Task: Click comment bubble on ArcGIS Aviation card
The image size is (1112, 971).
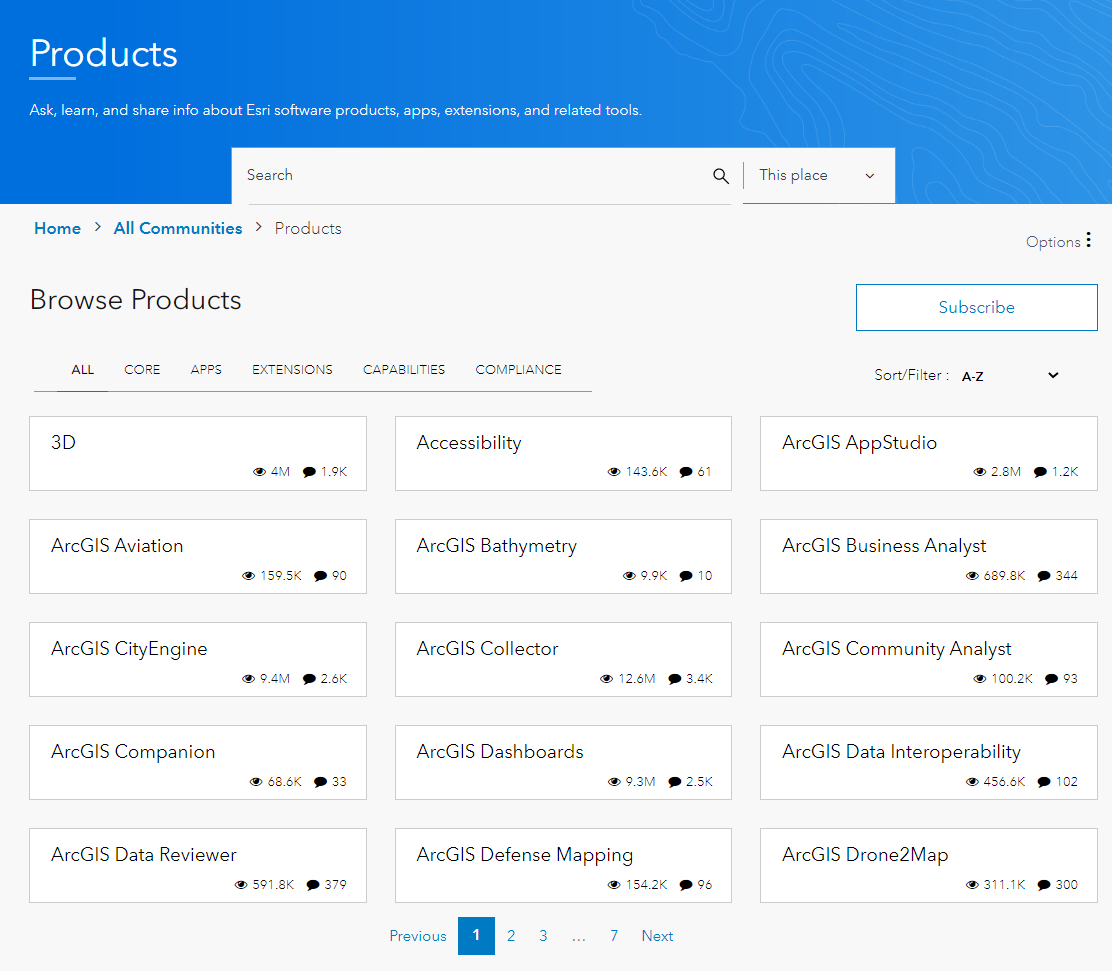Action: click(x=321, y=576)
